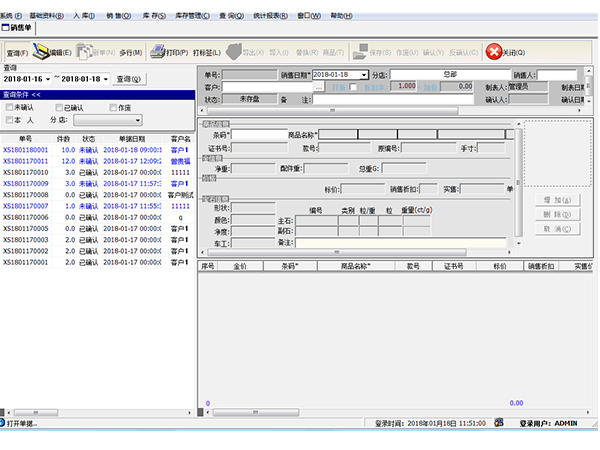Viewport: 600px width, 450px height.
Task: Select order row XS1801170005
Action: (97, 228)
